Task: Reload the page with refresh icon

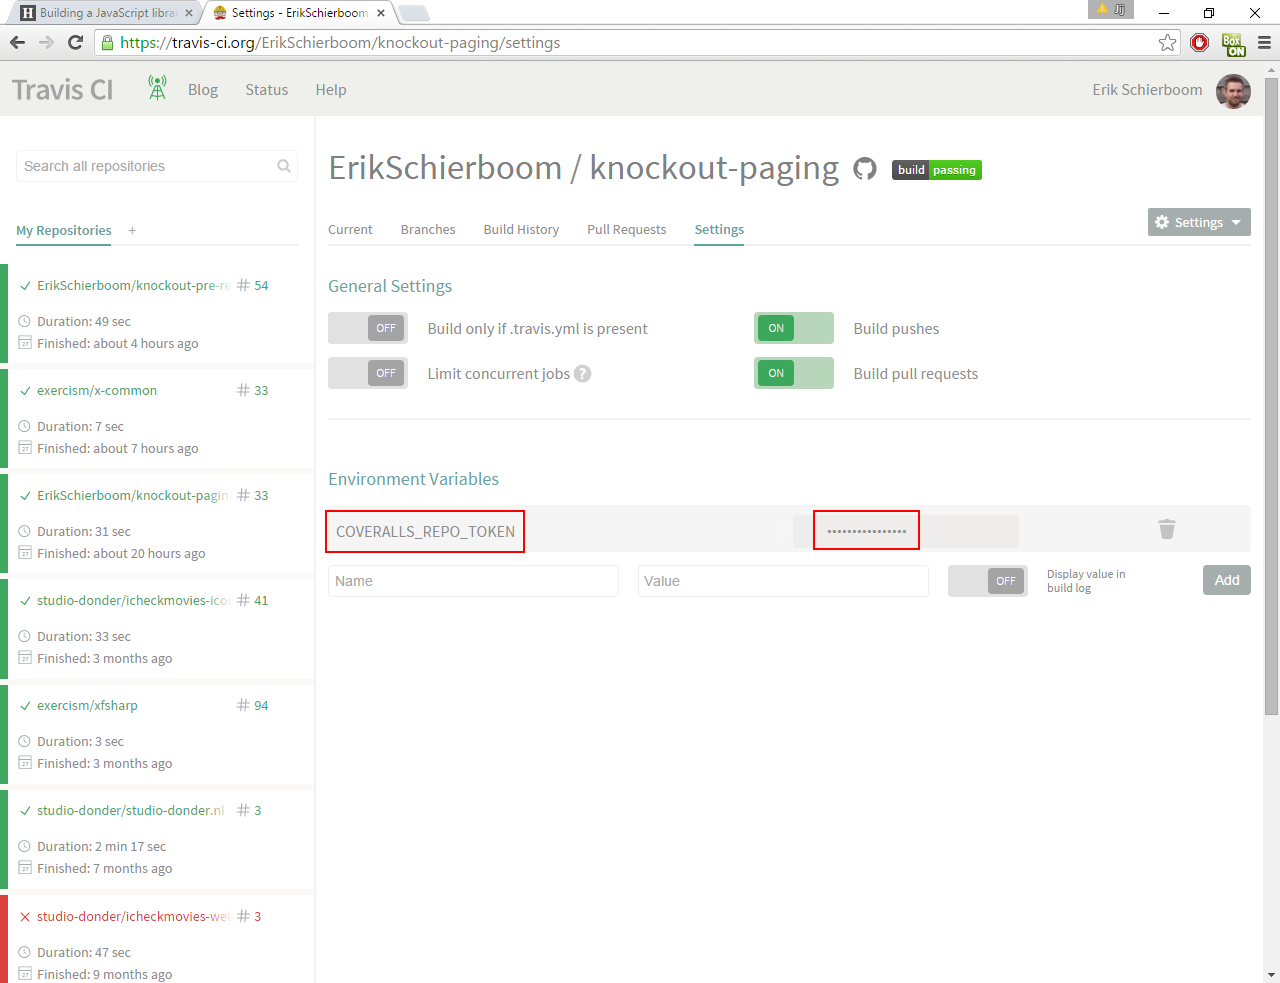Action: click(75, 42)
